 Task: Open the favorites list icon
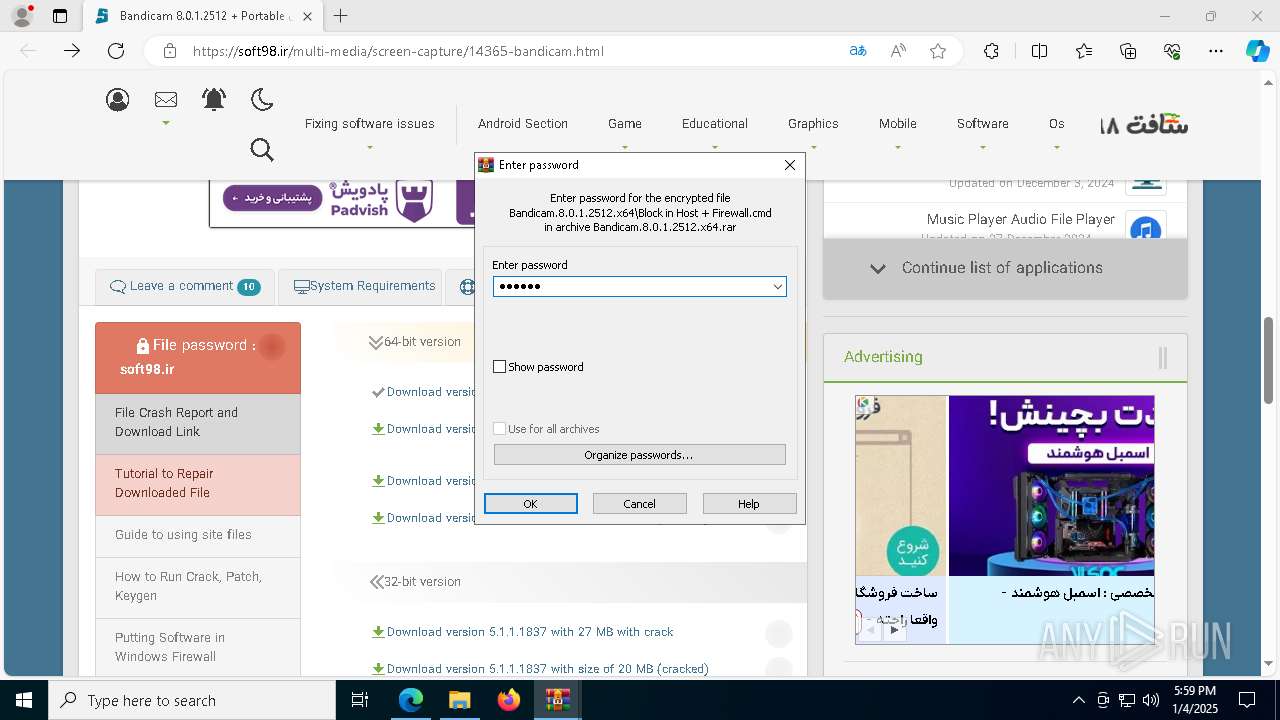point(1084,51)
